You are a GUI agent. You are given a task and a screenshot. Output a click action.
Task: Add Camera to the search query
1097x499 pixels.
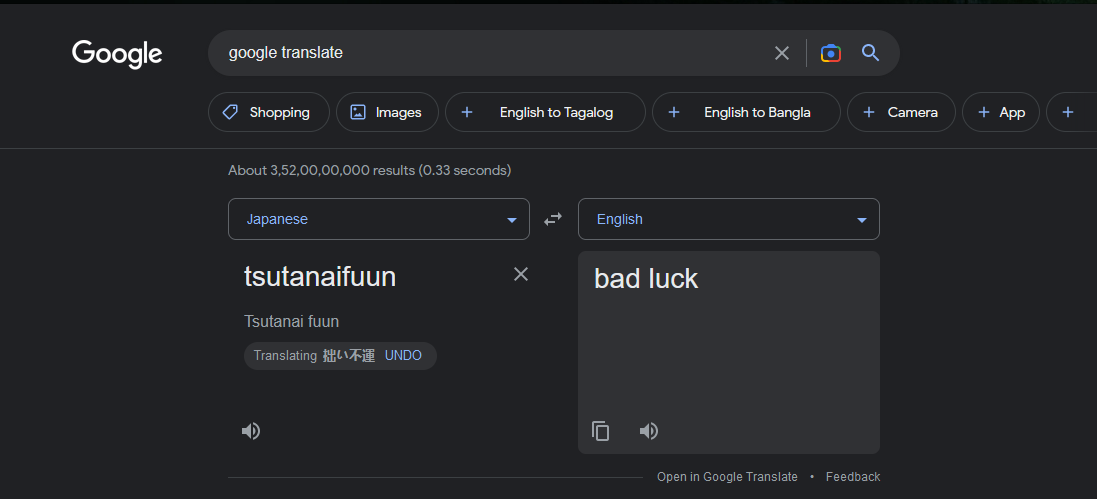tap(901, 112)
